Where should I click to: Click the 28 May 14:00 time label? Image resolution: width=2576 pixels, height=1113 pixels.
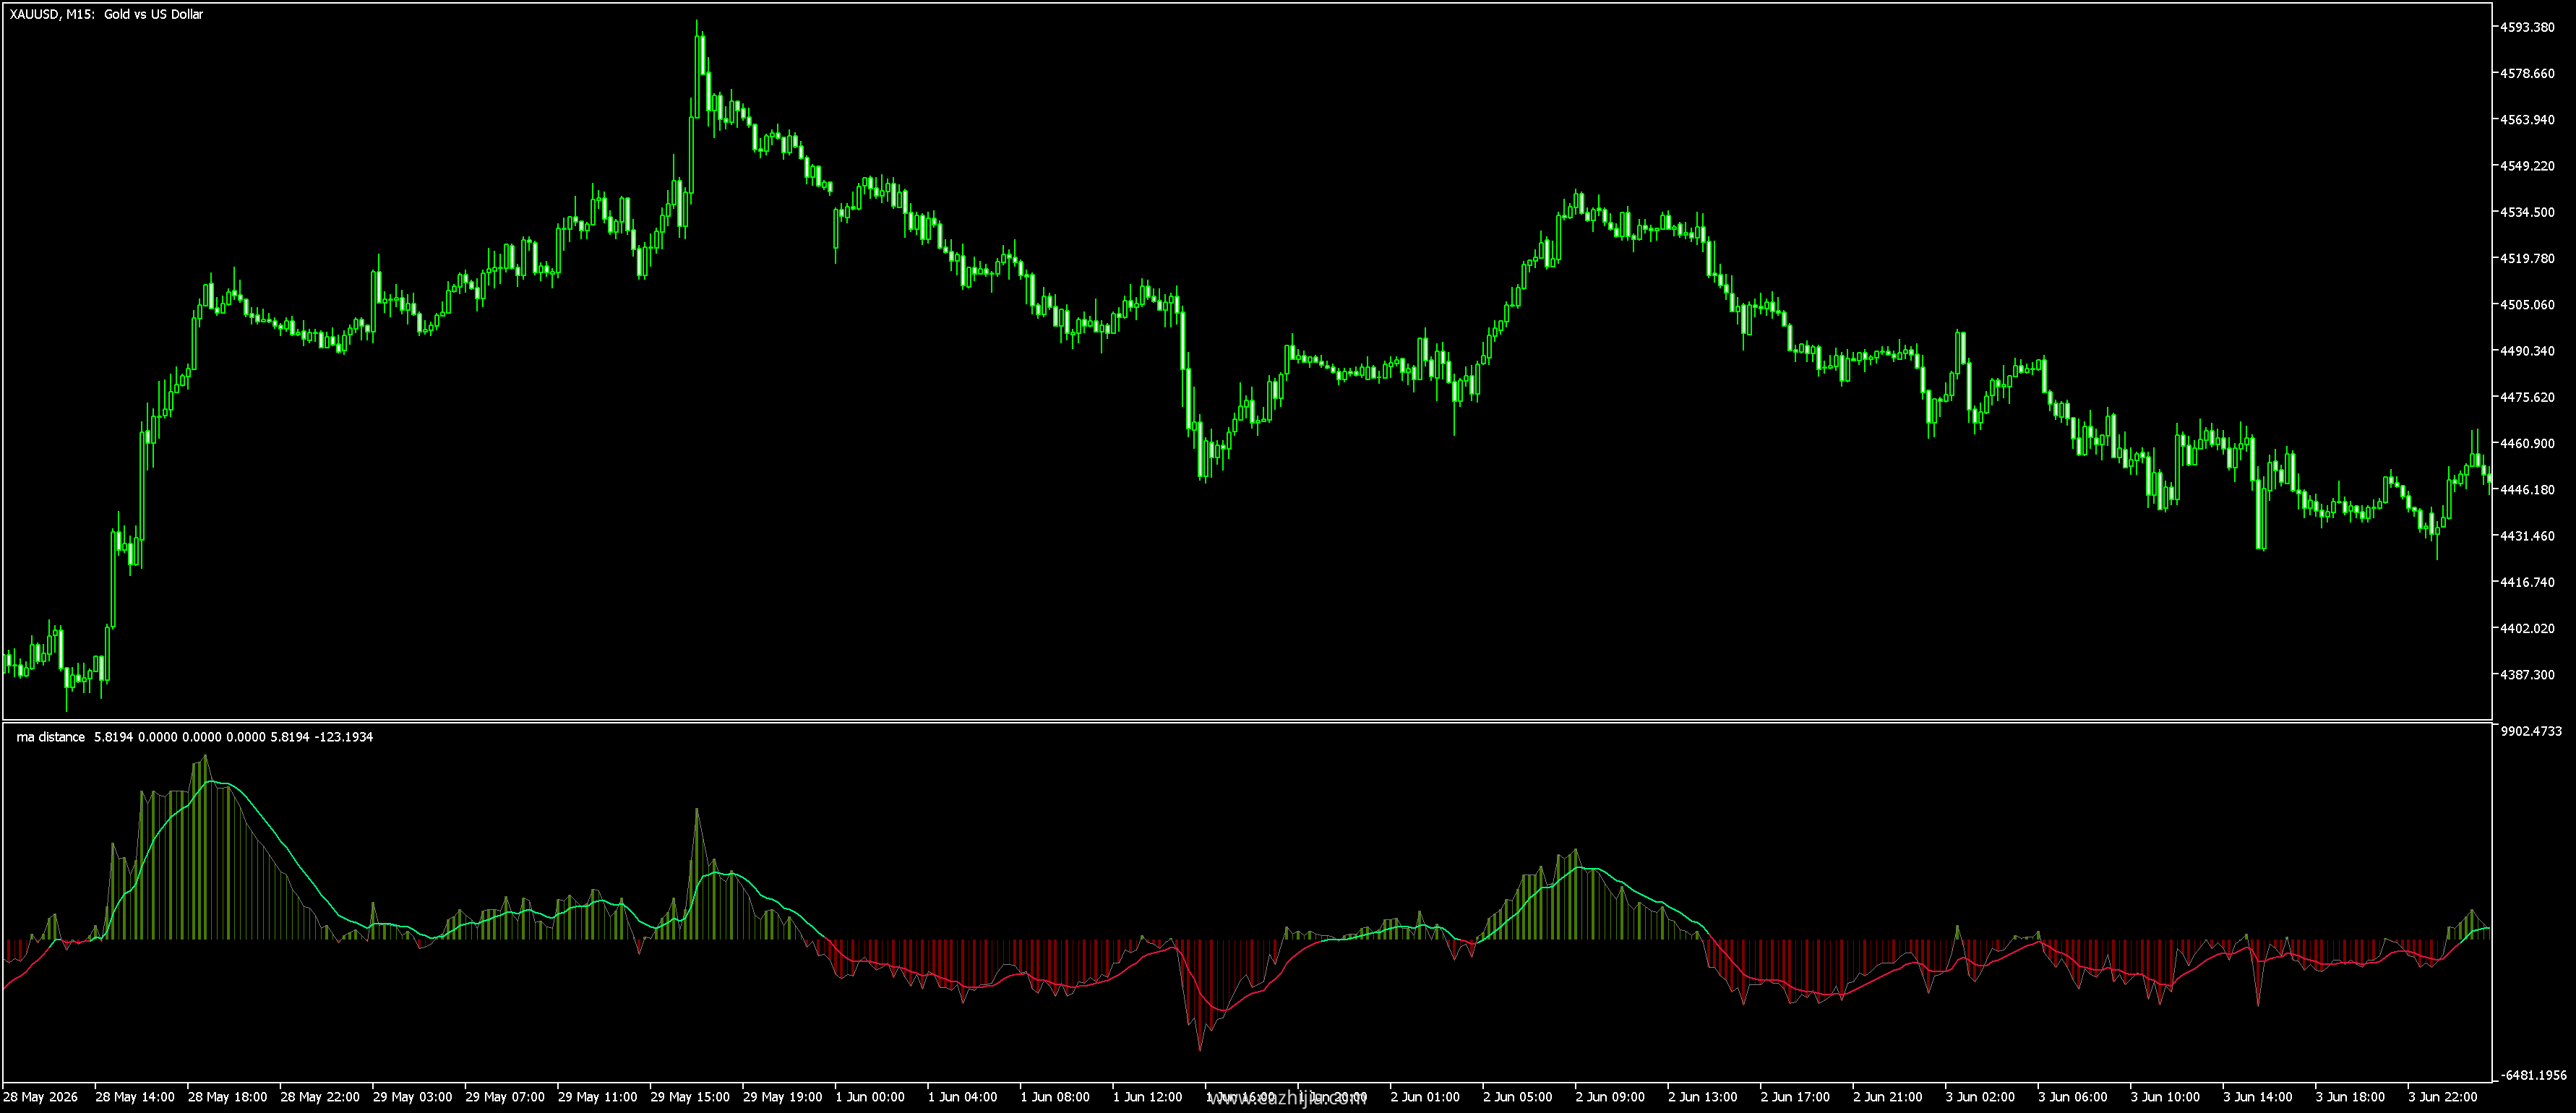point(135,1097)
